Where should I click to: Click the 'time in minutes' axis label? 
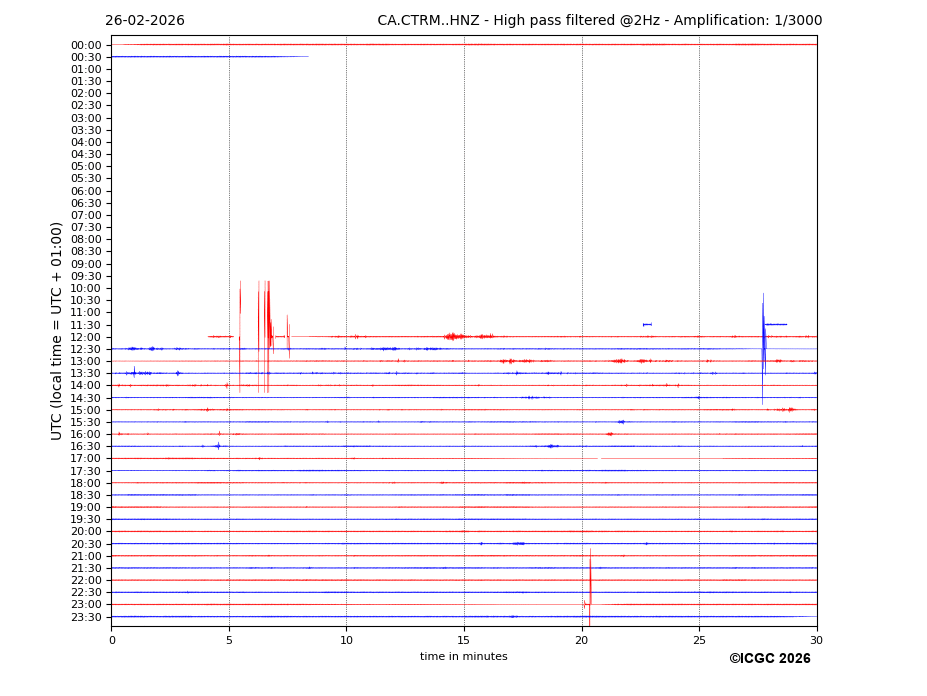point(463,657)
